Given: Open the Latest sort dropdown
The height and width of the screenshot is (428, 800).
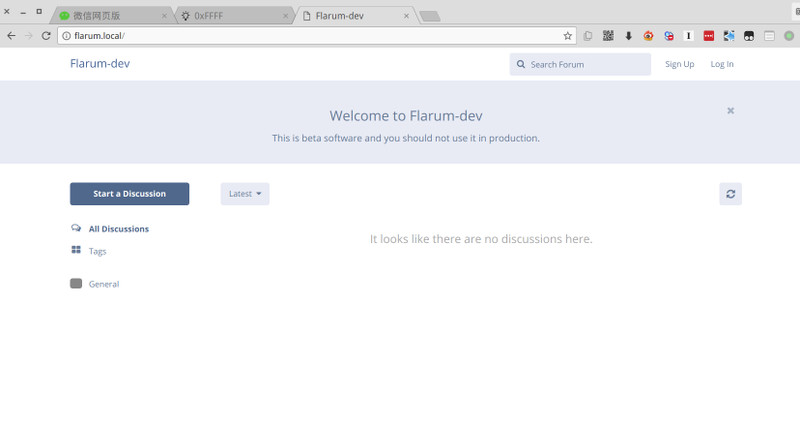Looking at the screenshot, I should [245, 194].
